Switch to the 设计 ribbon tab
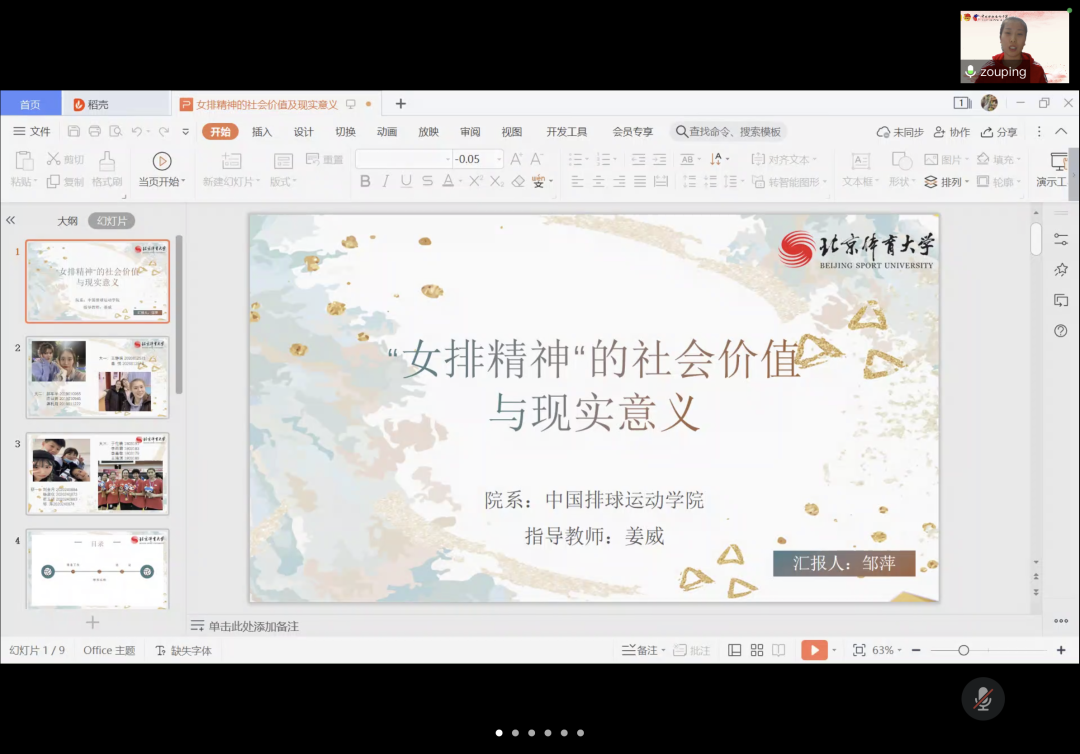1080x754 pixels. tap(303, 132)
